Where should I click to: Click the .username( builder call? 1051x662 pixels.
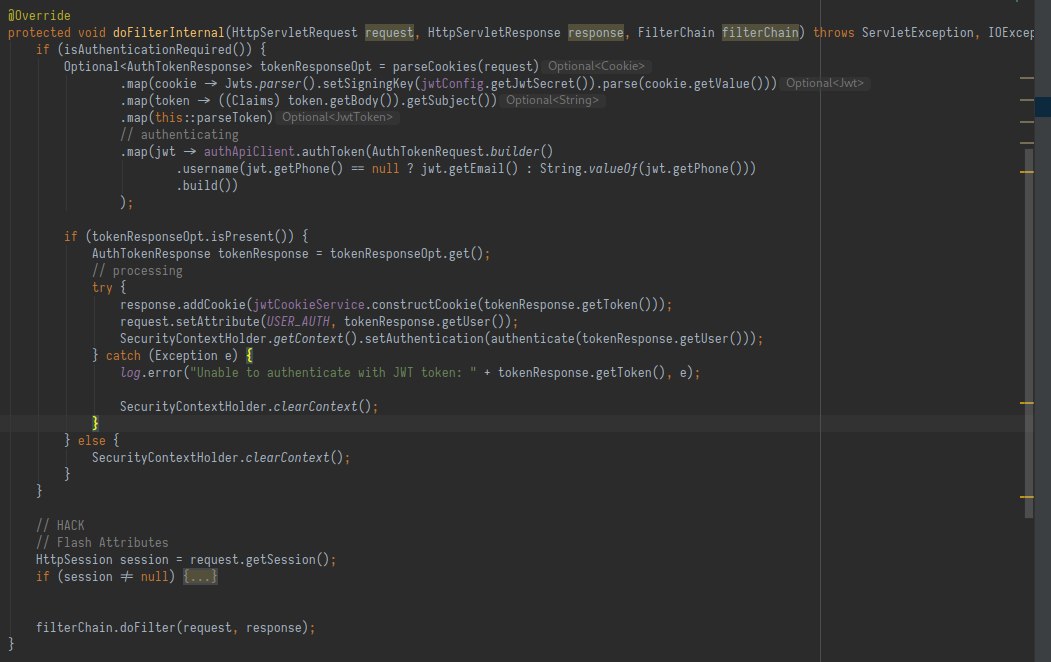pyautogui.click(x=210, y=168)
